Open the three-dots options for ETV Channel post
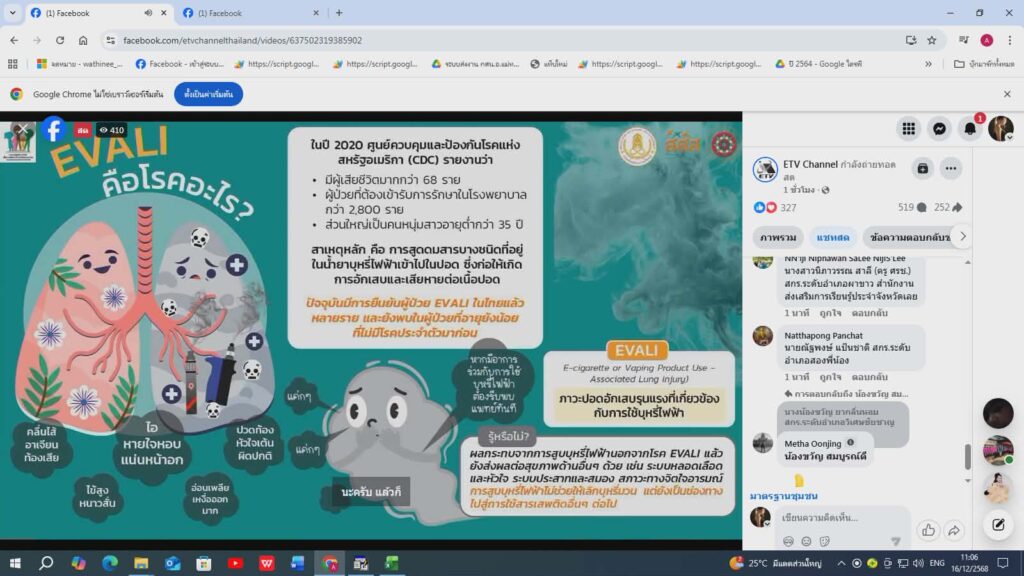This screenshot has width=1024, height=576. click(951, 168)
